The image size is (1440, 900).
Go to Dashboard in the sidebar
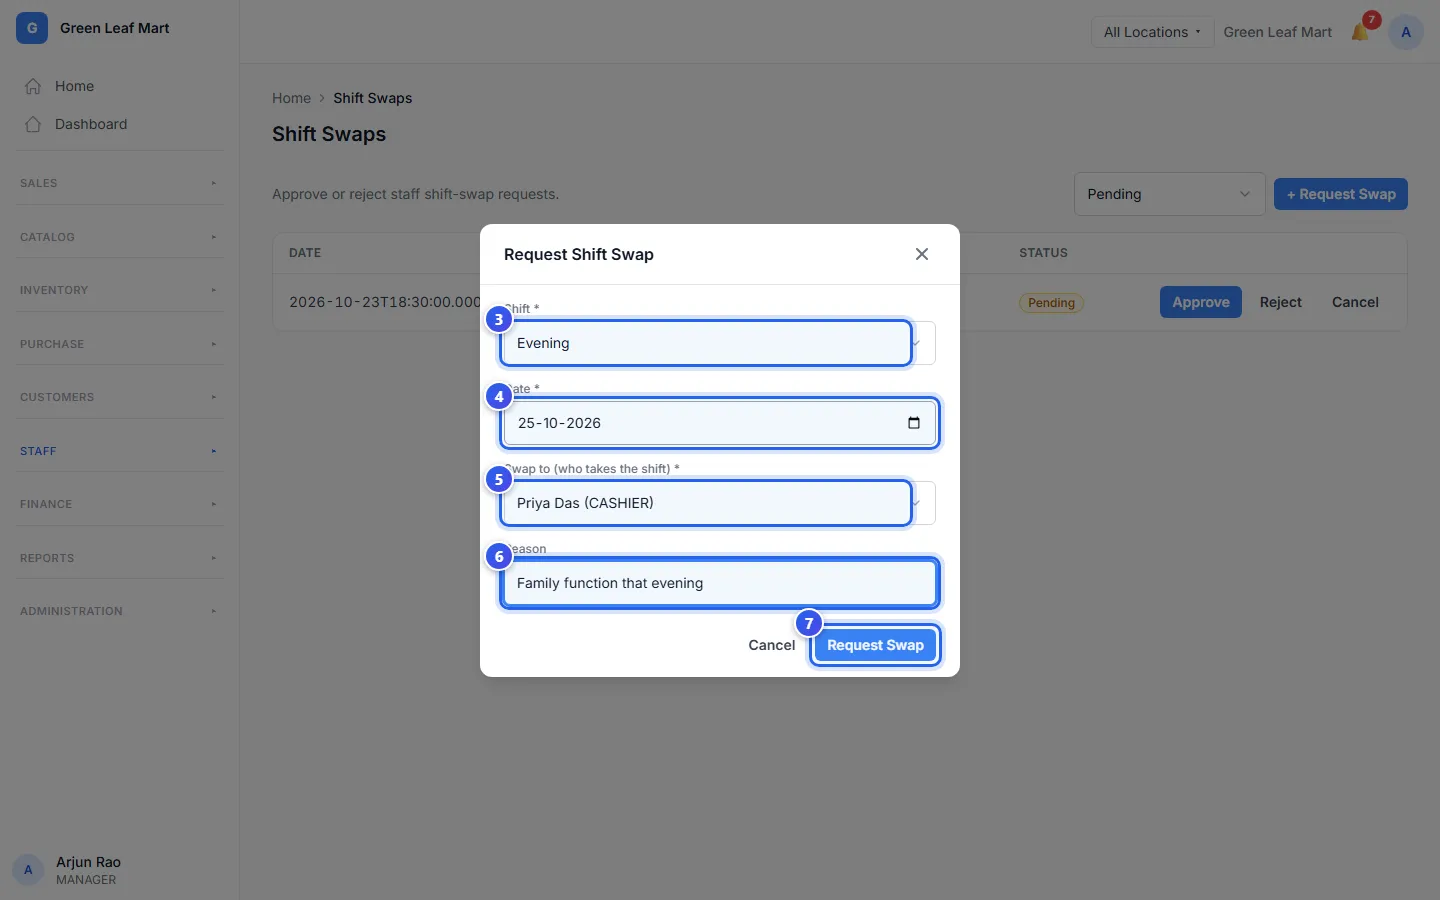point(120,124)
